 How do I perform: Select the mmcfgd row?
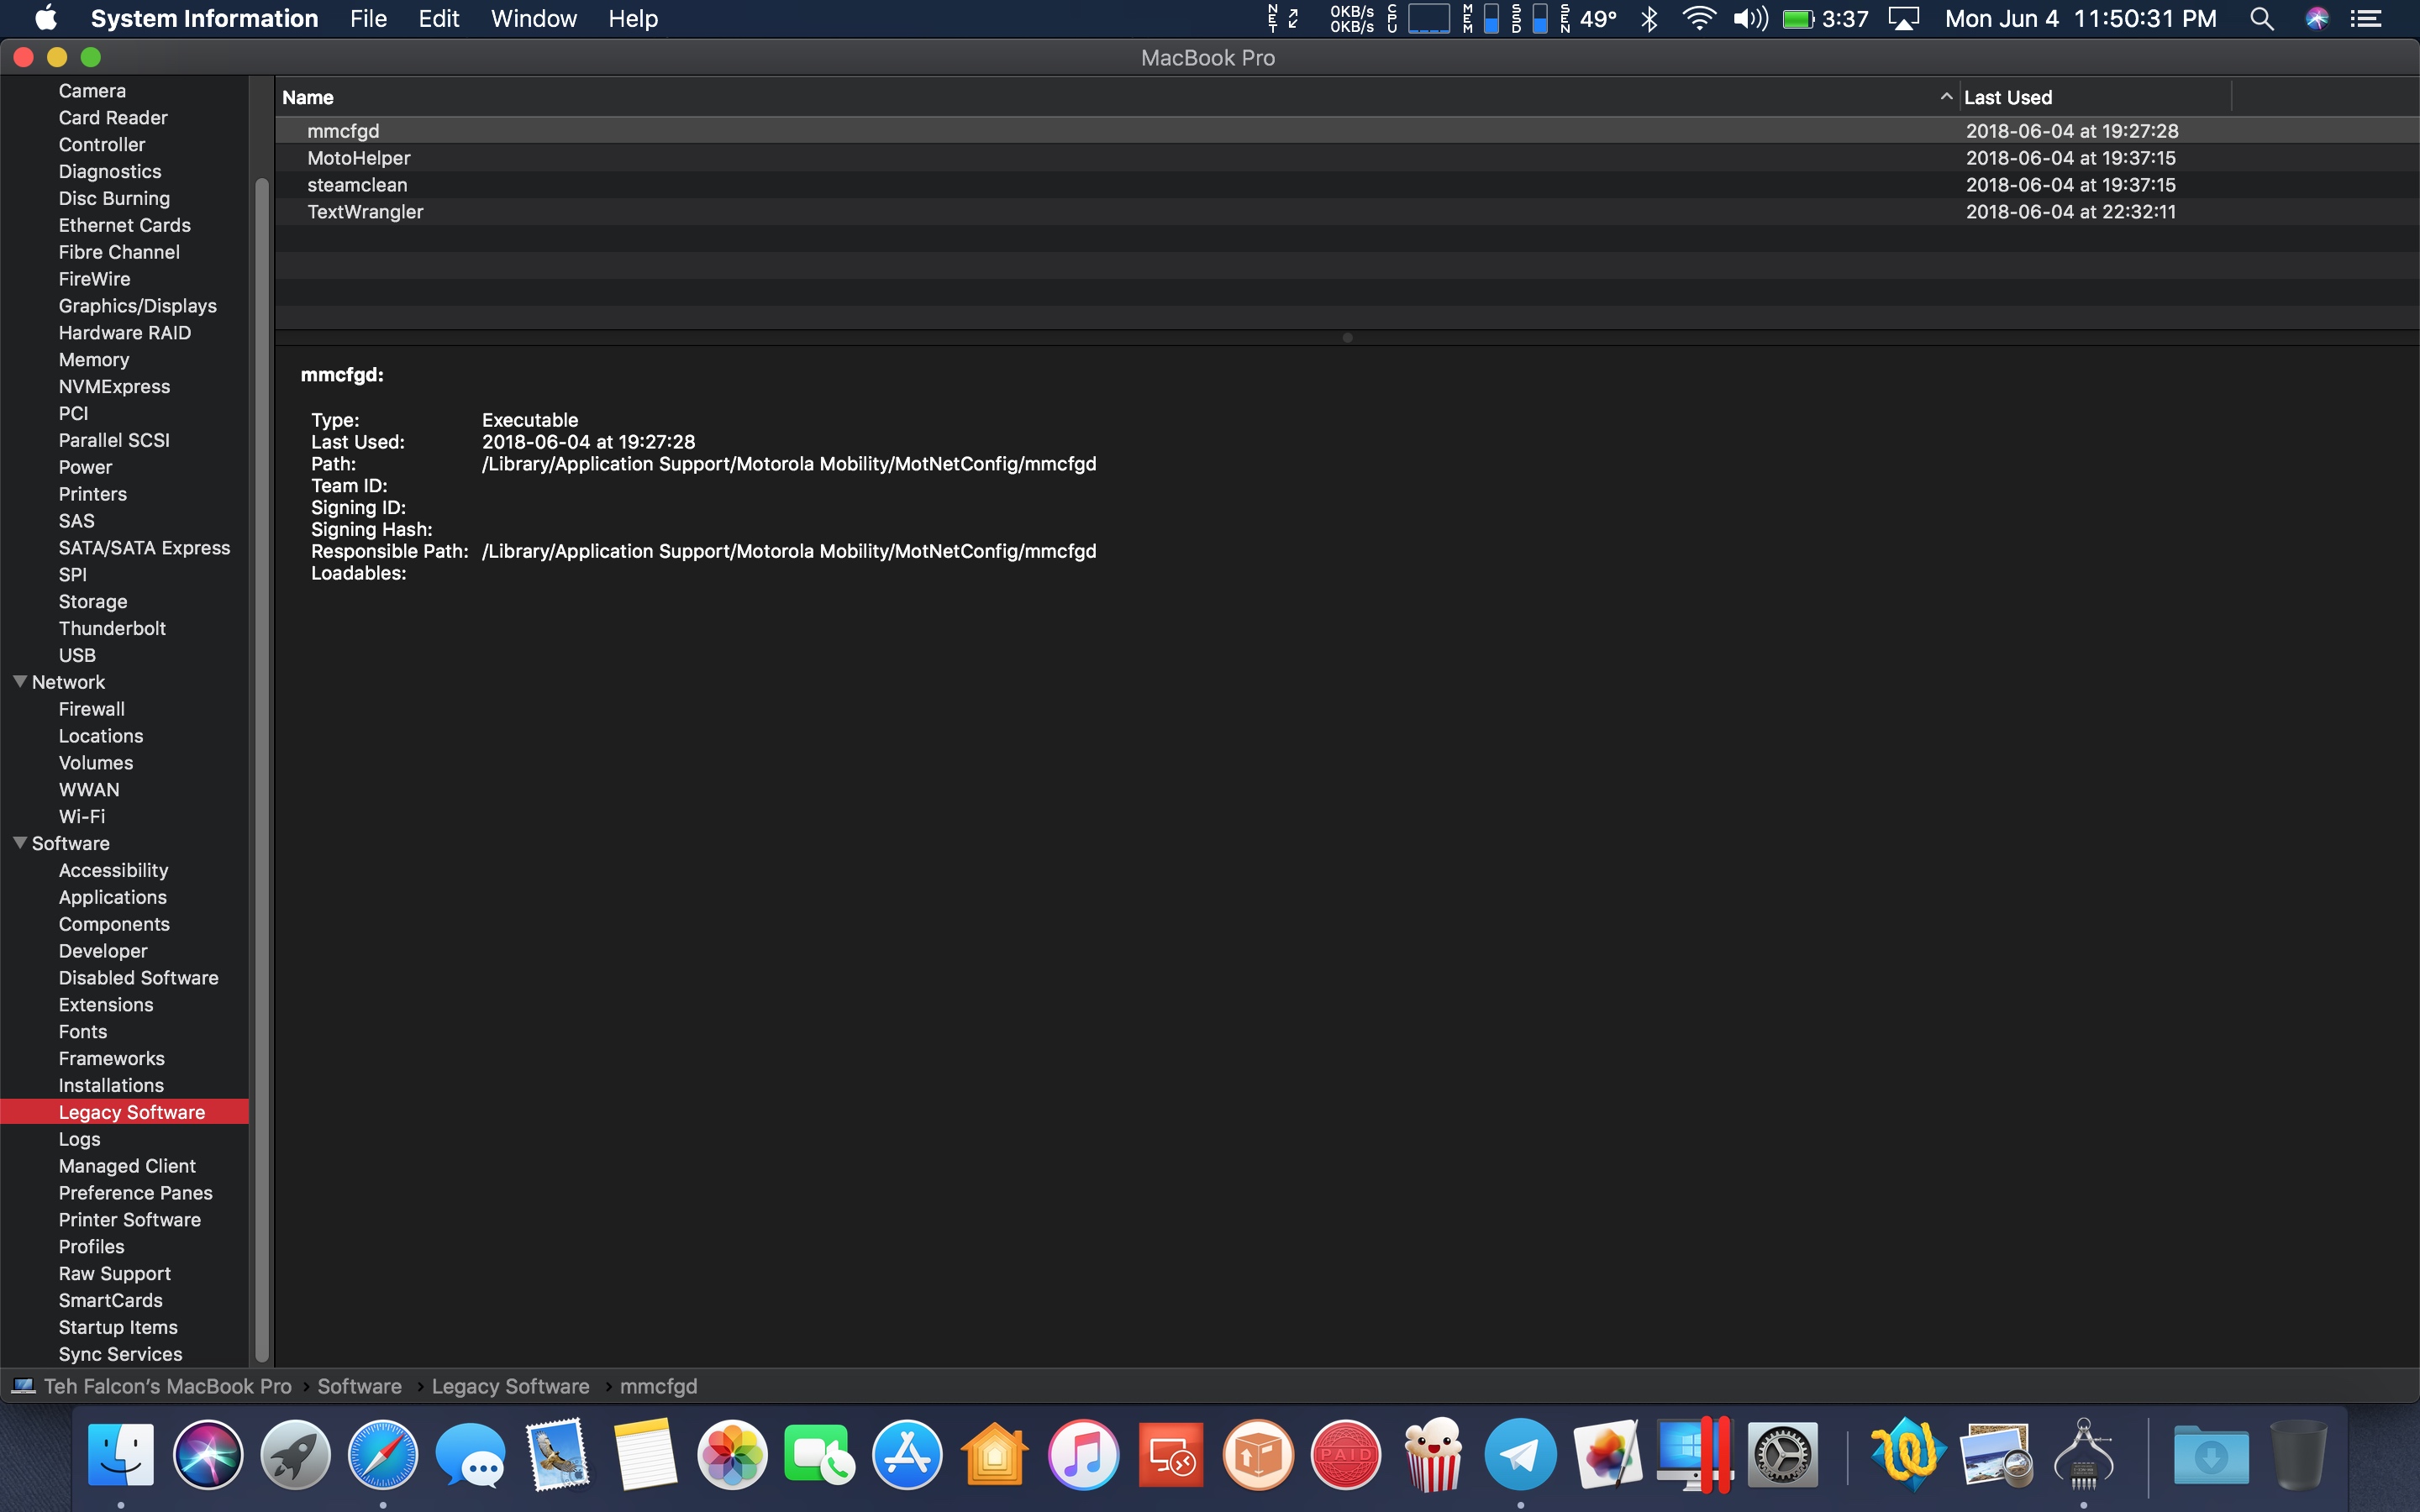coord(1347,131)
